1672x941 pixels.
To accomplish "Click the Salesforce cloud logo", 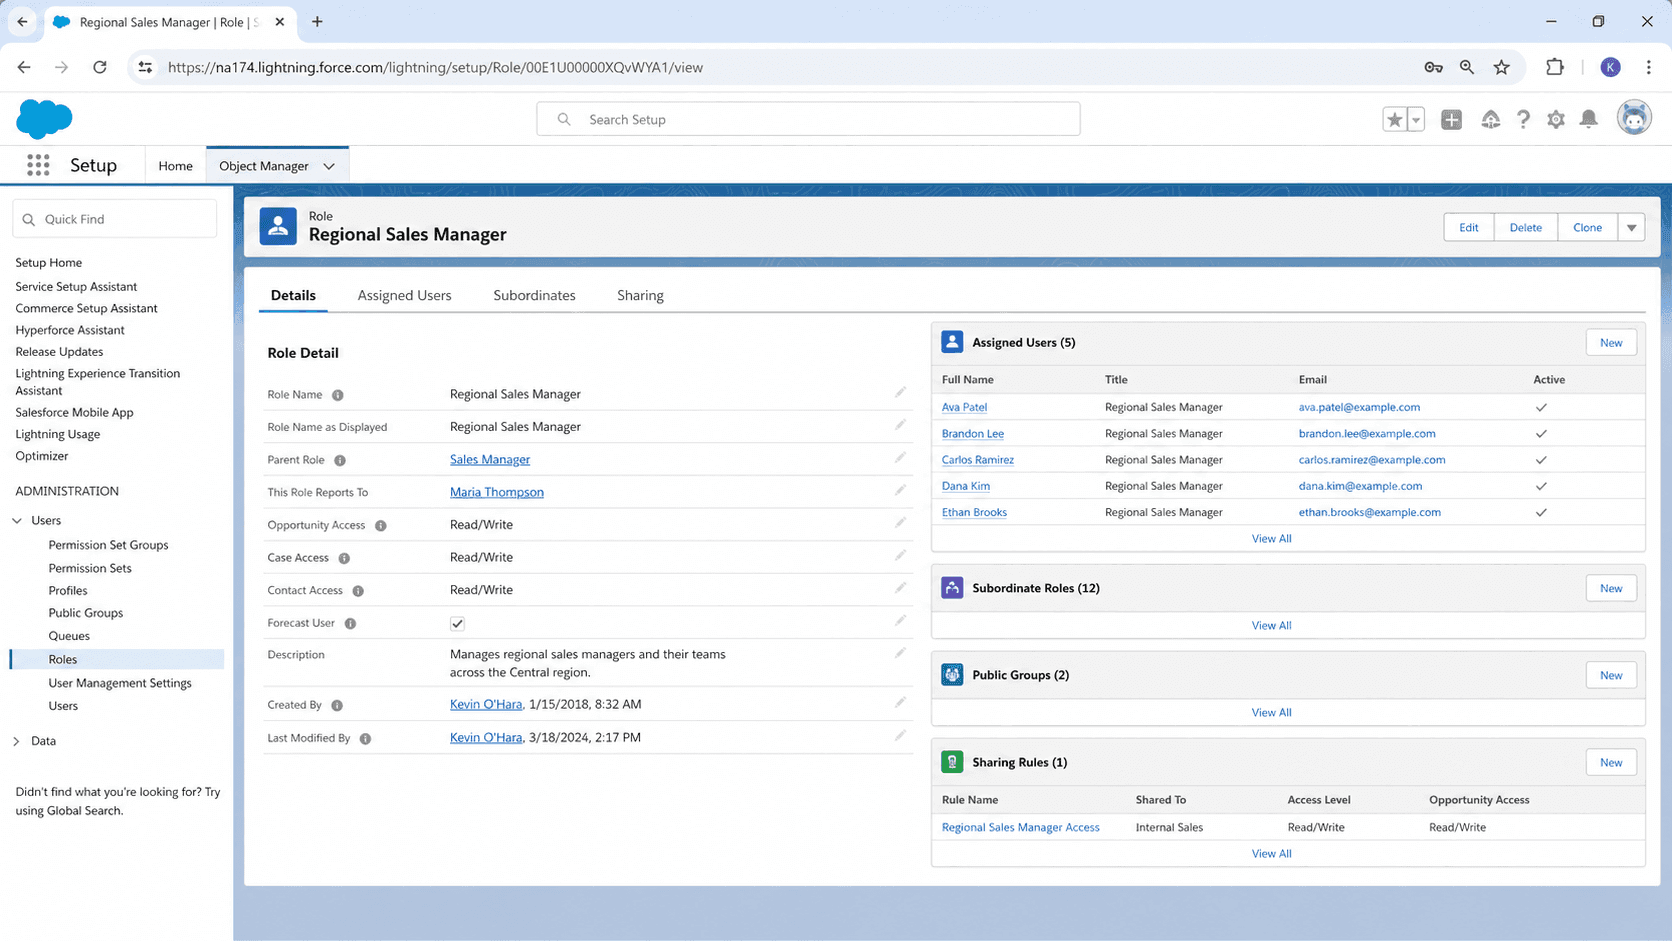I will click(44, 119).
